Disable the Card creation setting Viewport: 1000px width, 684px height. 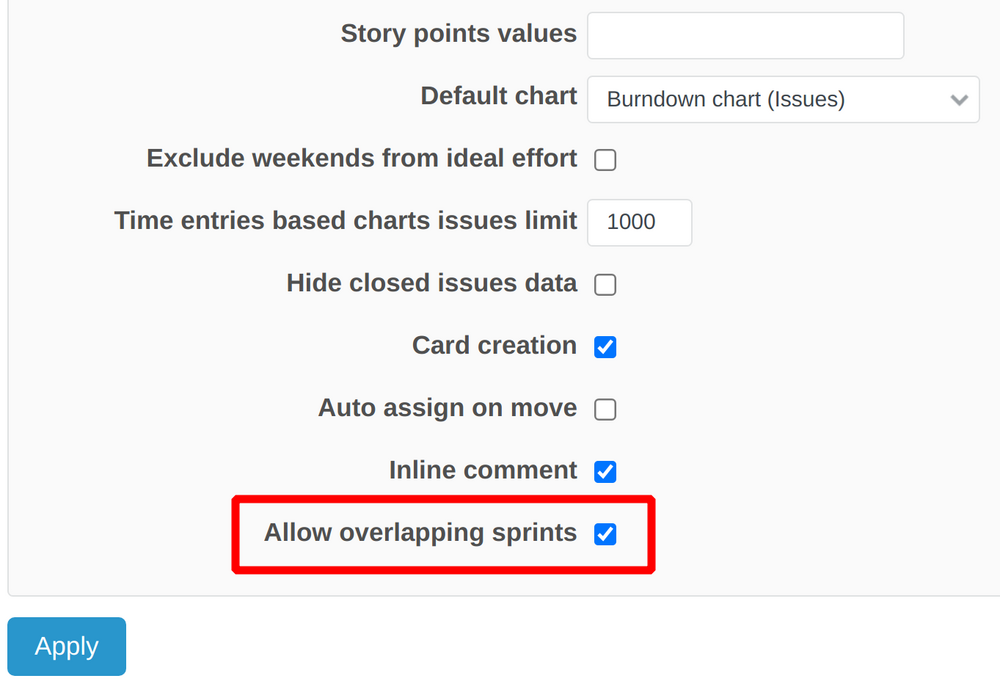pyautogui.click(x=605, y=346)
